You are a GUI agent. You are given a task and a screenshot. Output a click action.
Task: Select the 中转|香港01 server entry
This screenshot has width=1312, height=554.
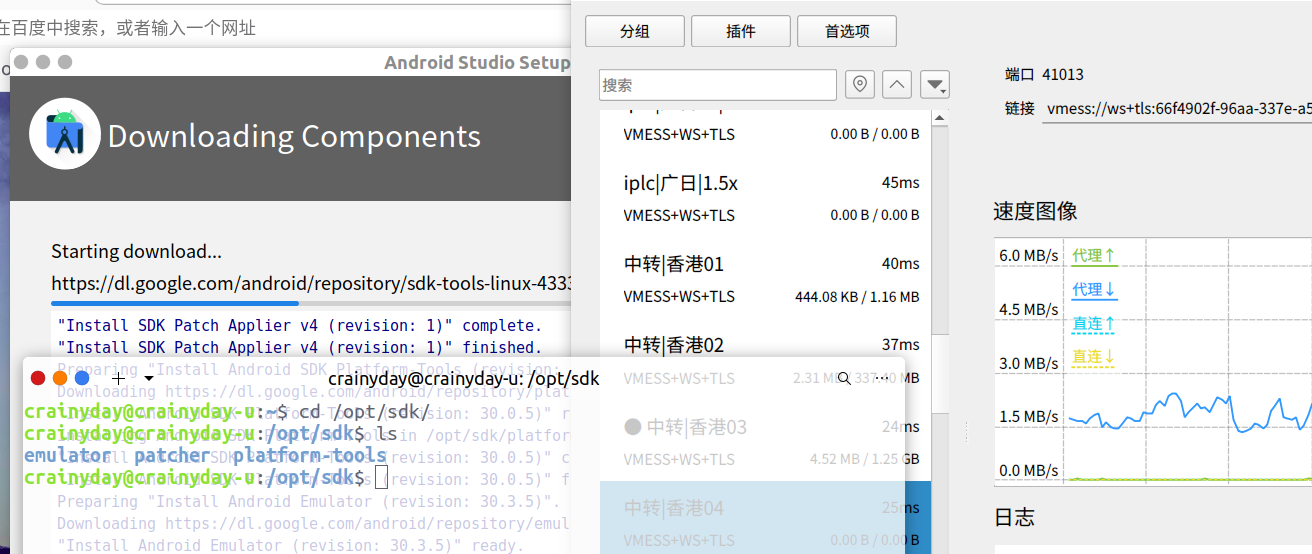(765, 279)
